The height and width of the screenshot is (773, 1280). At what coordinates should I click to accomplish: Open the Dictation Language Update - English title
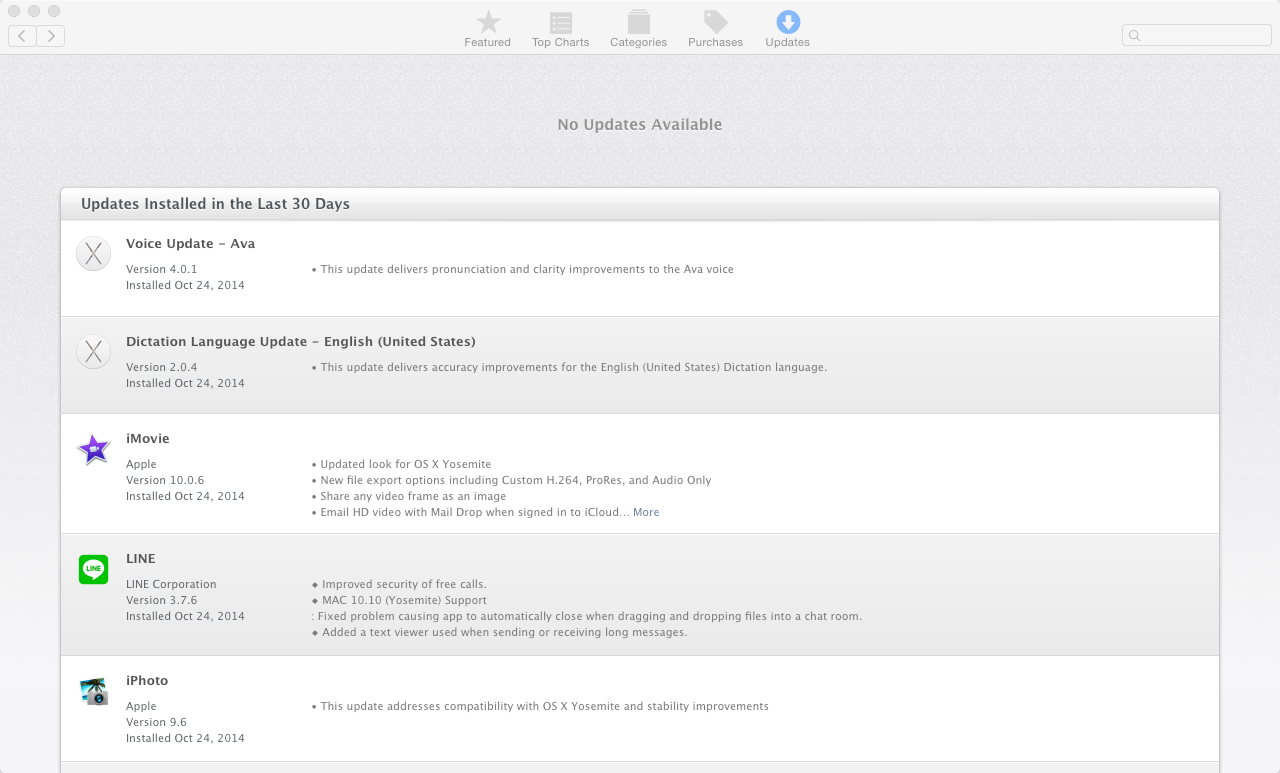301,342
